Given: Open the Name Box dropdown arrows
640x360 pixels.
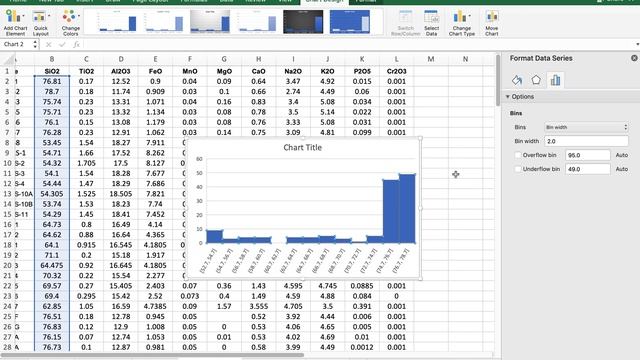Looking at the screenshot, I should (35, 44).
